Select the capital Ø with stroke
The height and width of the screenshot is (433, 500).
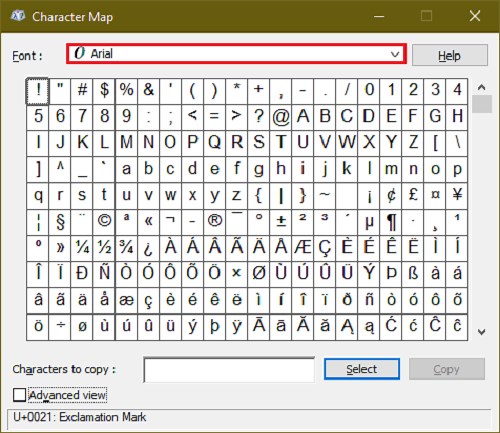(258, 275)
